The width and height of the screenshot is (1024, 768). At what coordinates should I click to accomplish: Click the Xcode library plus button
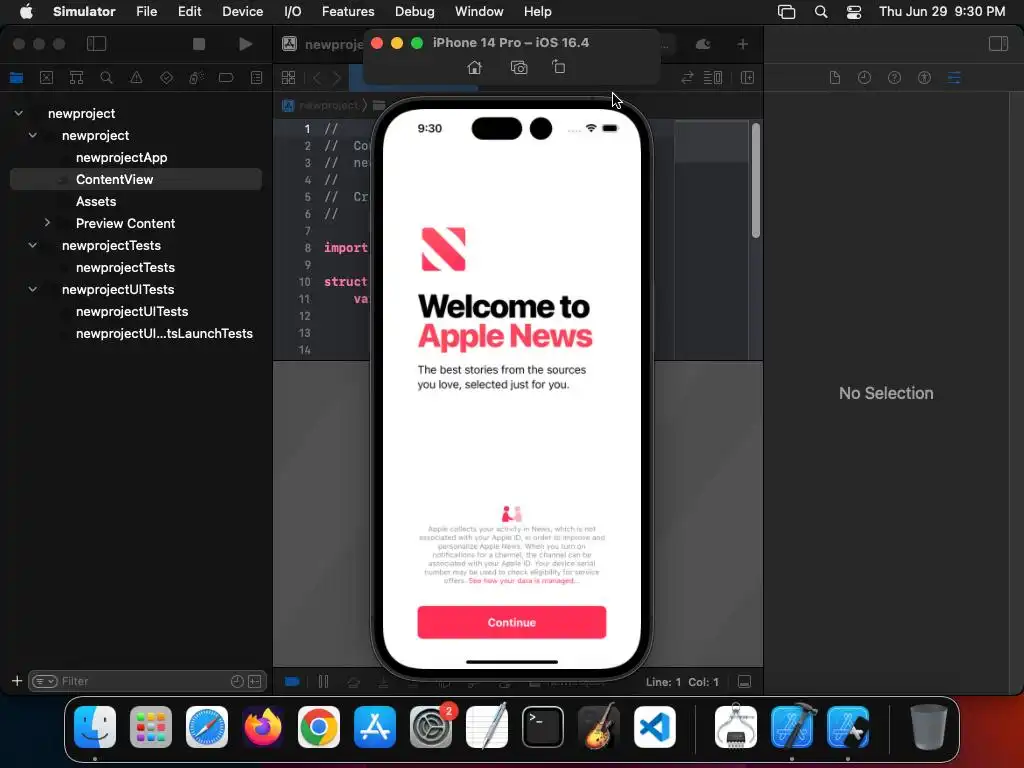point(743,44)
